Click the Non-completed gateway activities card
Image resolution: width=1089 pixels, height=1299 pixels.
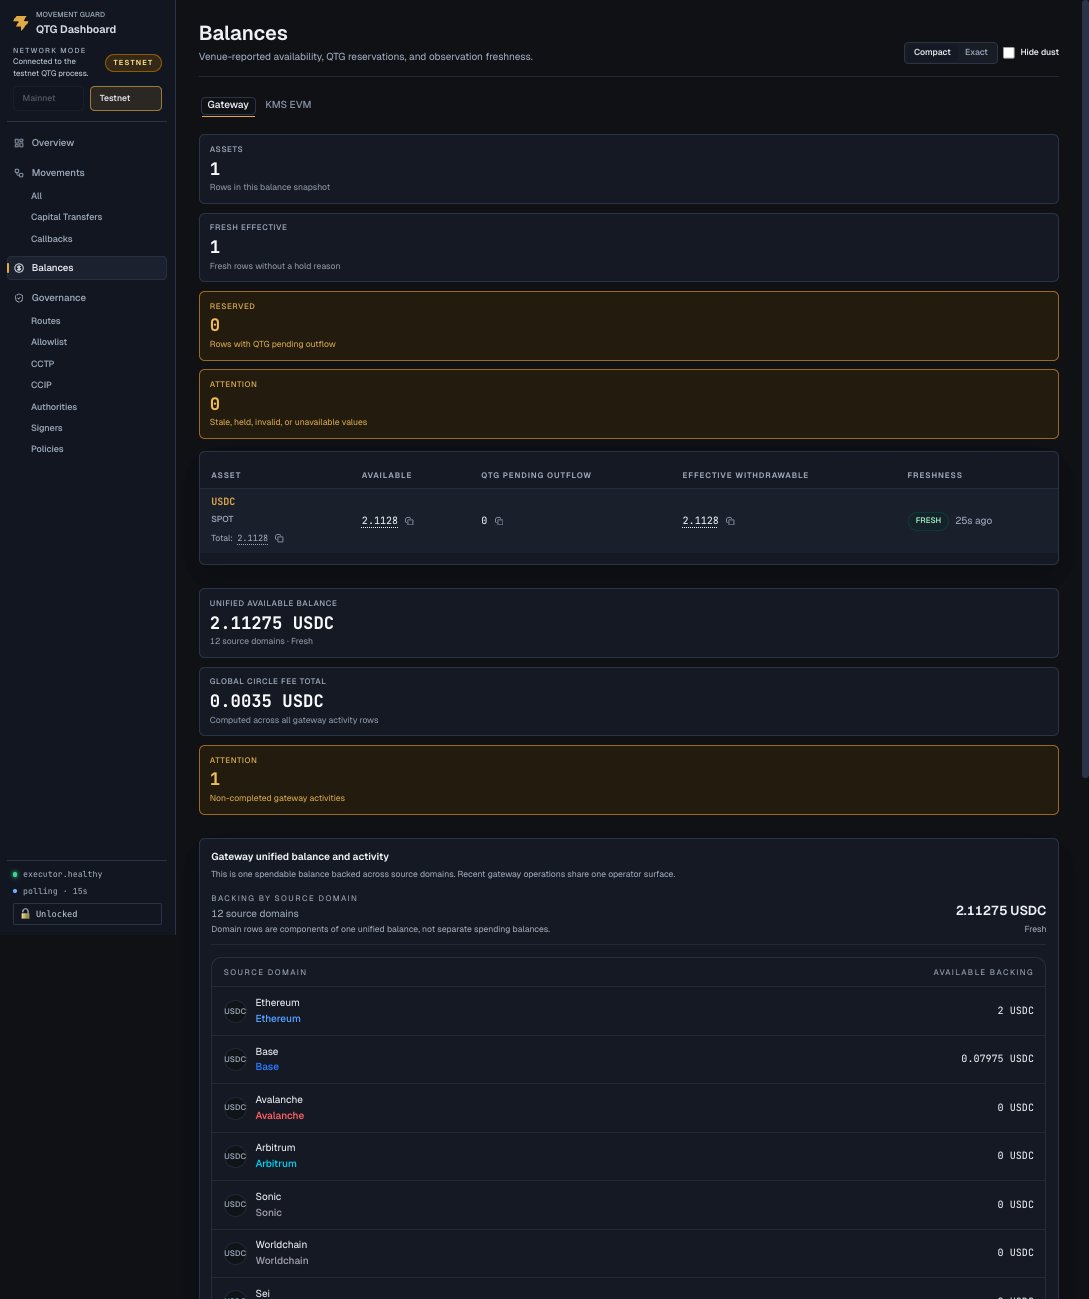click(629, 780)
